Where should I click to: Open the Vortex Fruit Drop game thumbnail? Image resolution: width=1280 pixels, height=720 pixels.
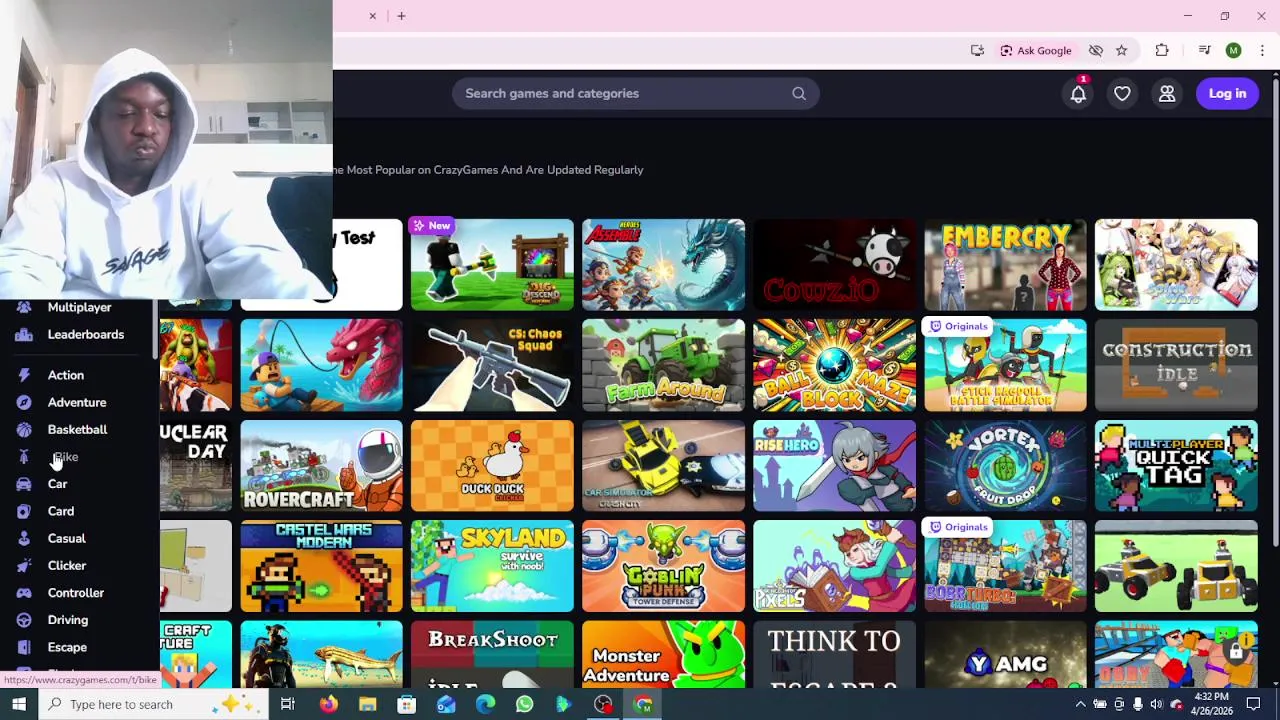click(x=1005, y=466)
